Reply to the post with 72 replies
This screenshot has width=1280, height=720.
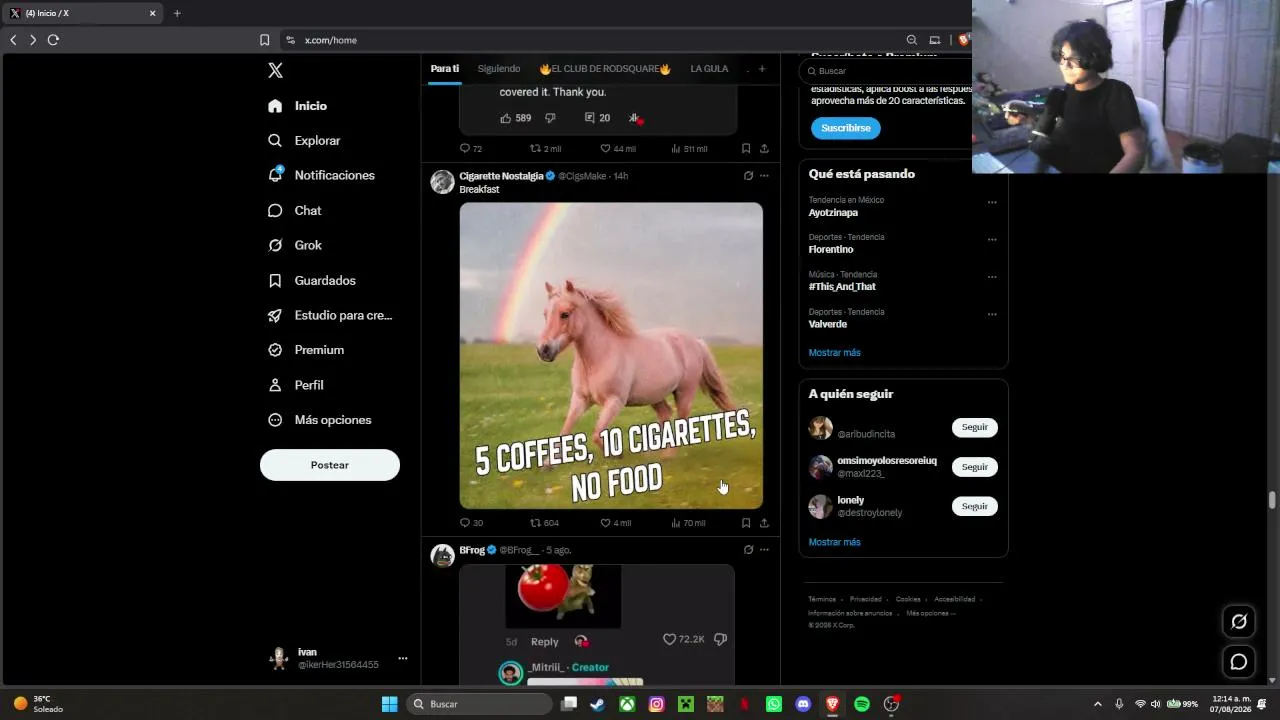tap(471, 149)
